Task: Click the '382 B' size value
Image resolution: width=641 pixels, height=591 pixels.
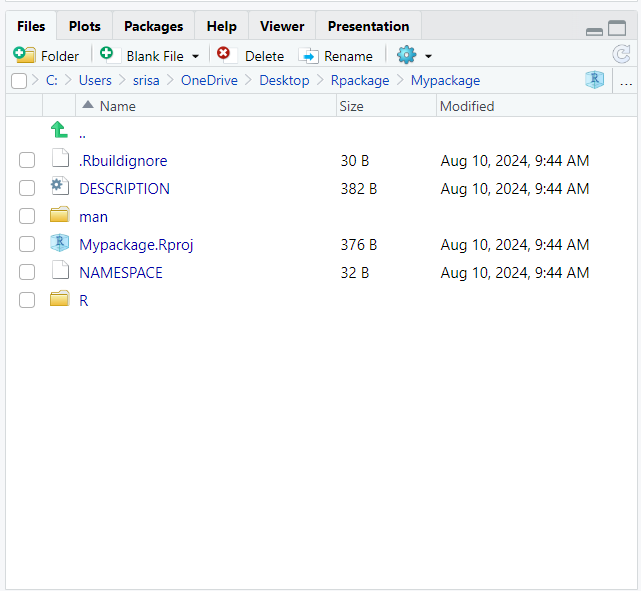Action: coord(359,189)
